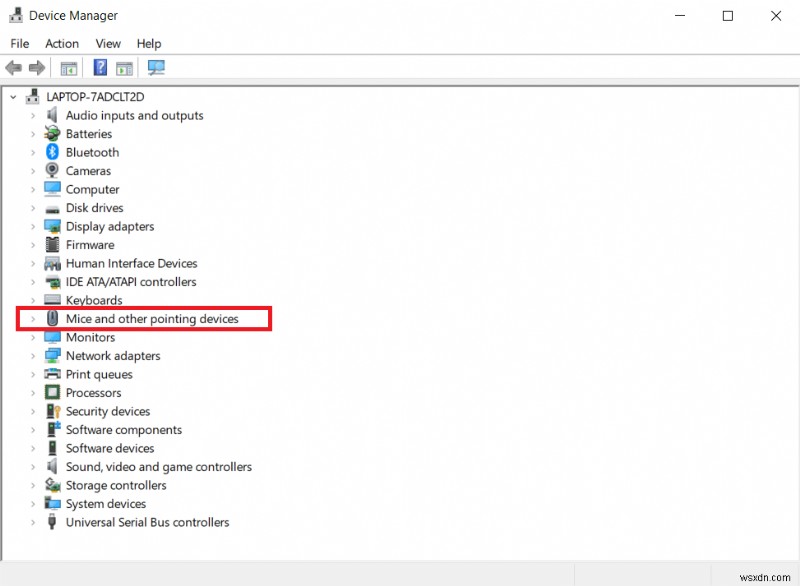The width and height of the screenshot is (800, 586).
Task: Select the Display adapters label
Action: [110, 226]
